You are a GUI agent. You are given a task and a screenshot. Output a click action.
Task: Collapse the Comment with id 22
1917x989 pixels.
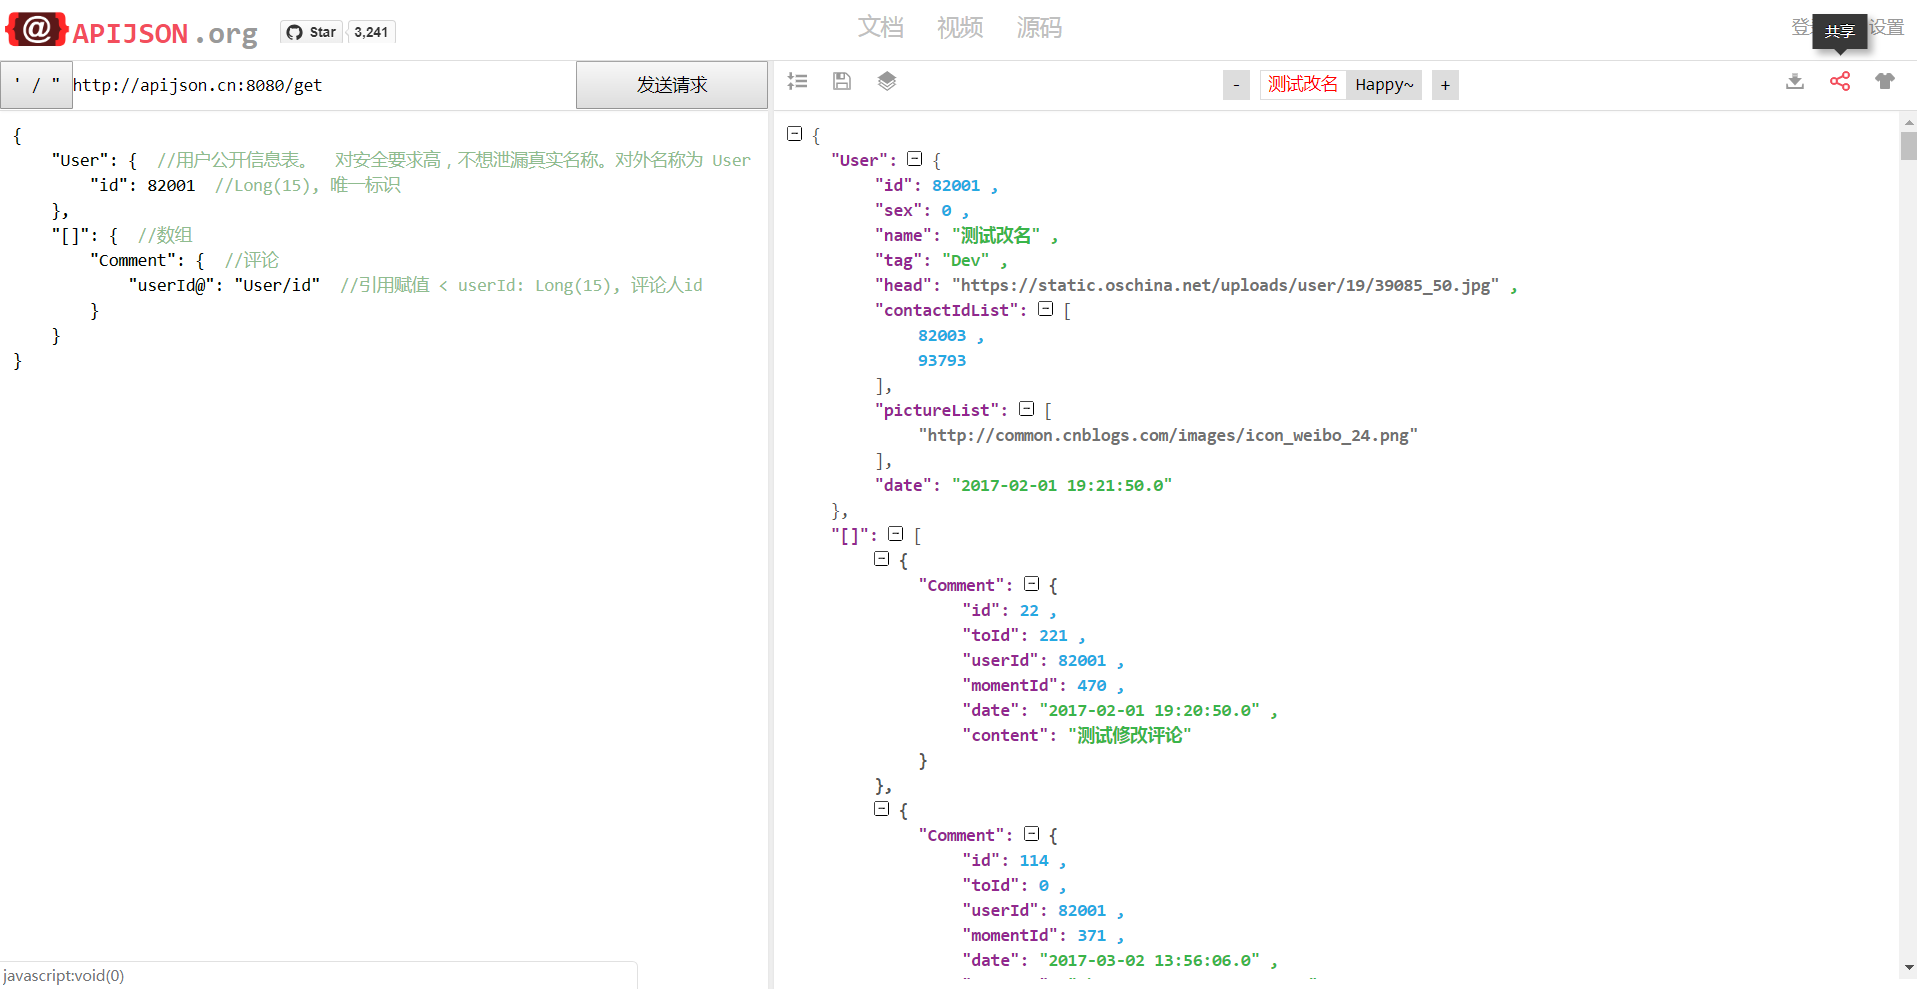click(x=1032, y=584)
